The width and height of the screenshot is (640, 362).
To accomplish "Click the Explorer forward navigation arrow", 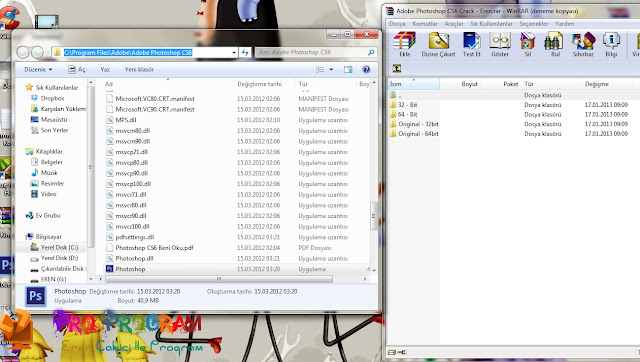I will coord(38,52).
